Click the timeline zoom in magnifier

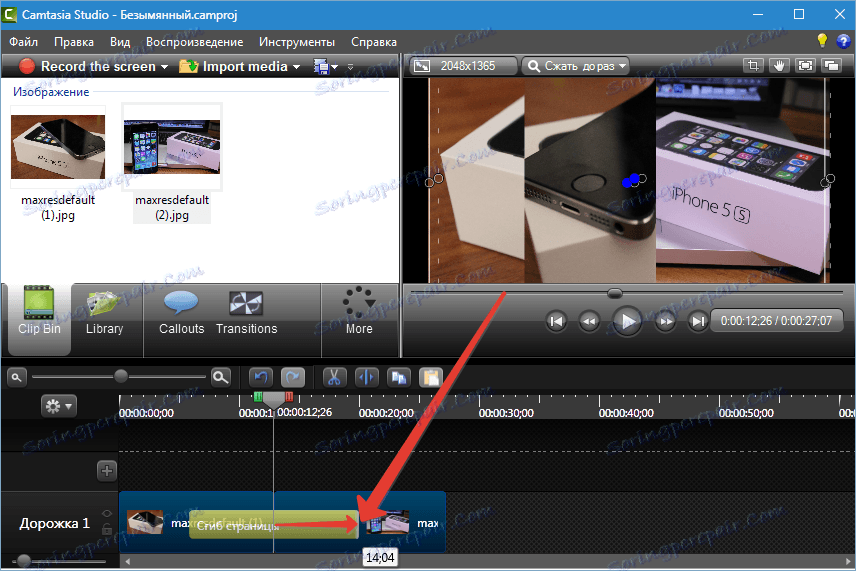(221, 377)
